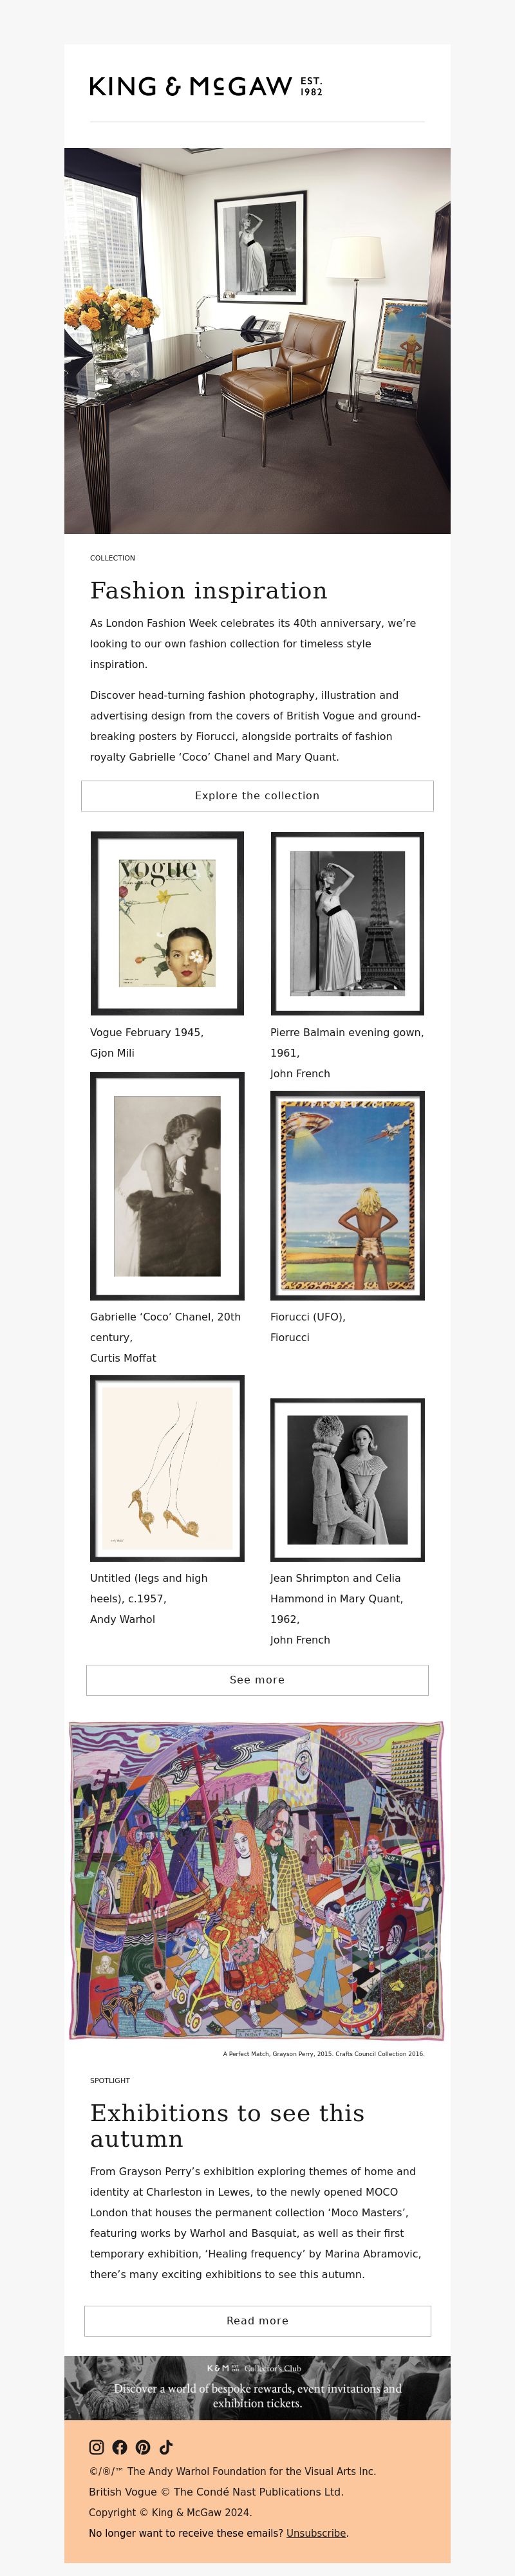This screenshot has width=515, height=2576.
Task: Click Exhibitions to see this autumn heading
Action: (227, 2125)
